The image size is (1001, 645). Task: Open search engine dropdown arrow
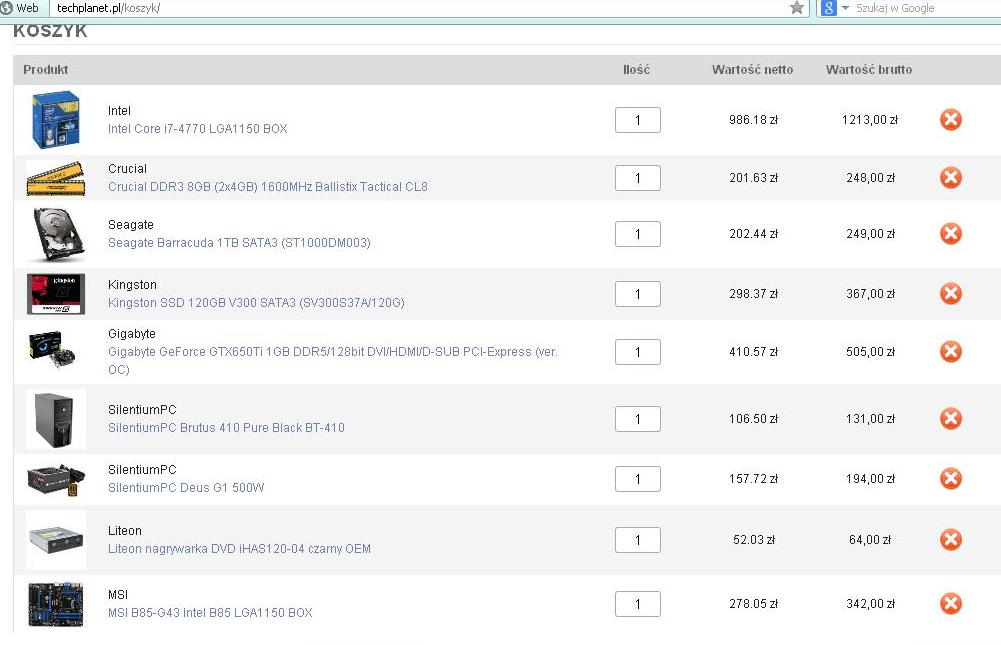click(845, 8)
